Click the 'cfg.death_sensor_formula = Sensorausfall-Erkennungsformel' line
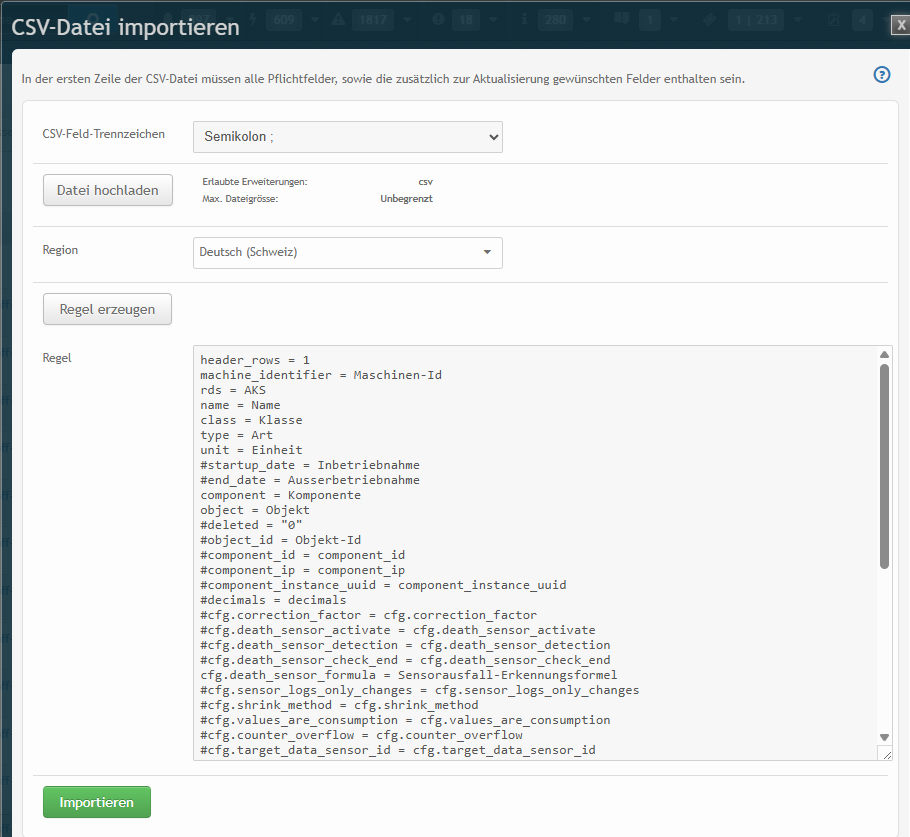Viewport: 910px width, 837px height. point(409,676)
